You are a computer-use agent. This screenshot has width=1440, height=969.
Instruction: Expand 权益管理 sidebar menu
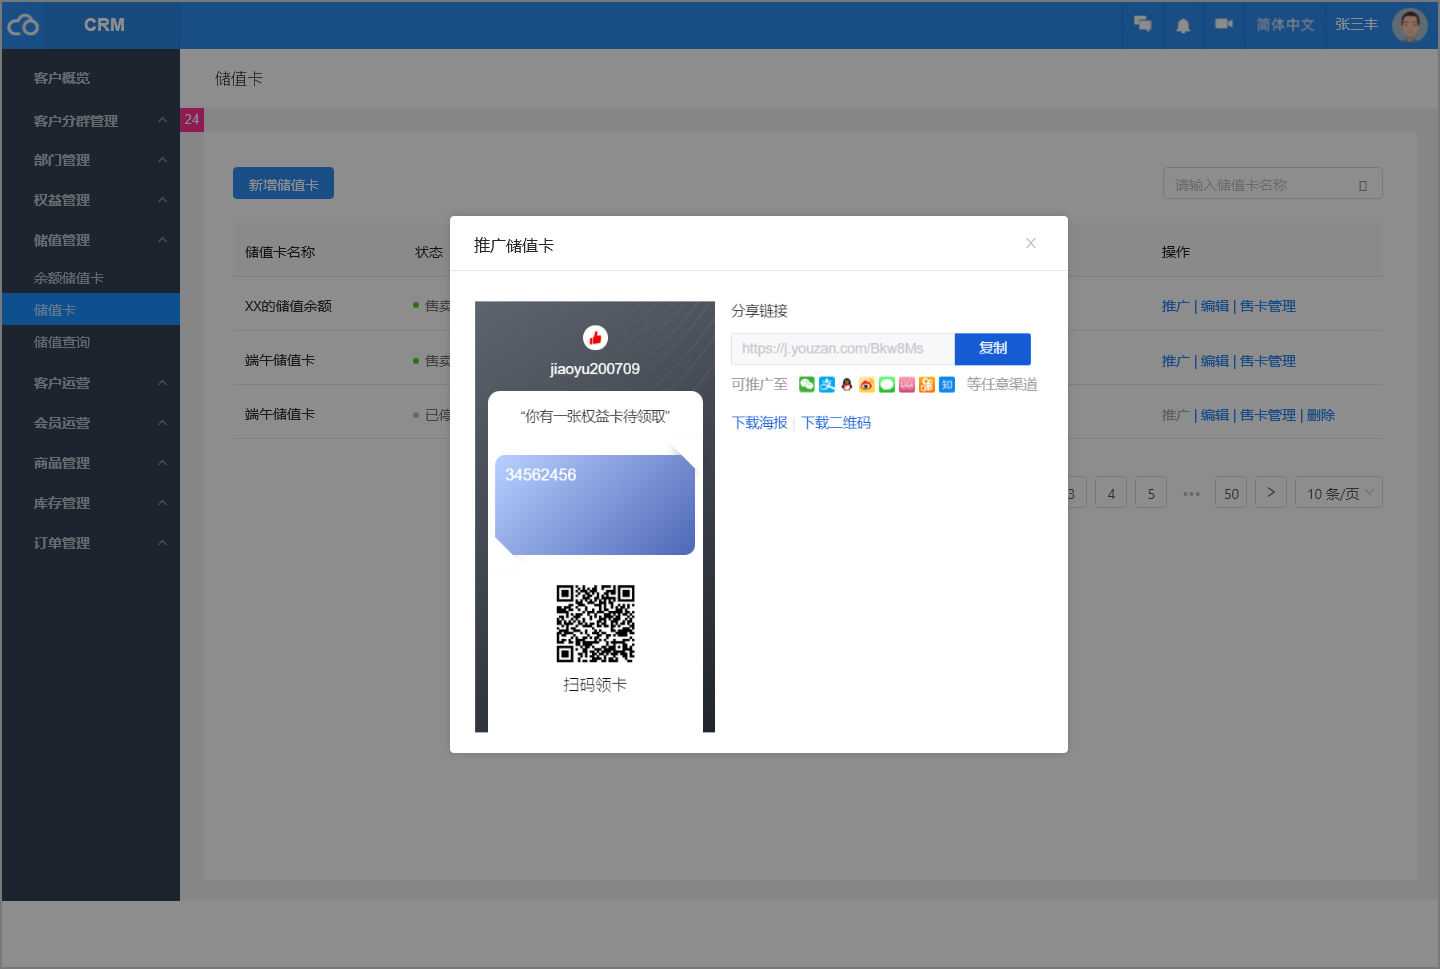(91, 200)
